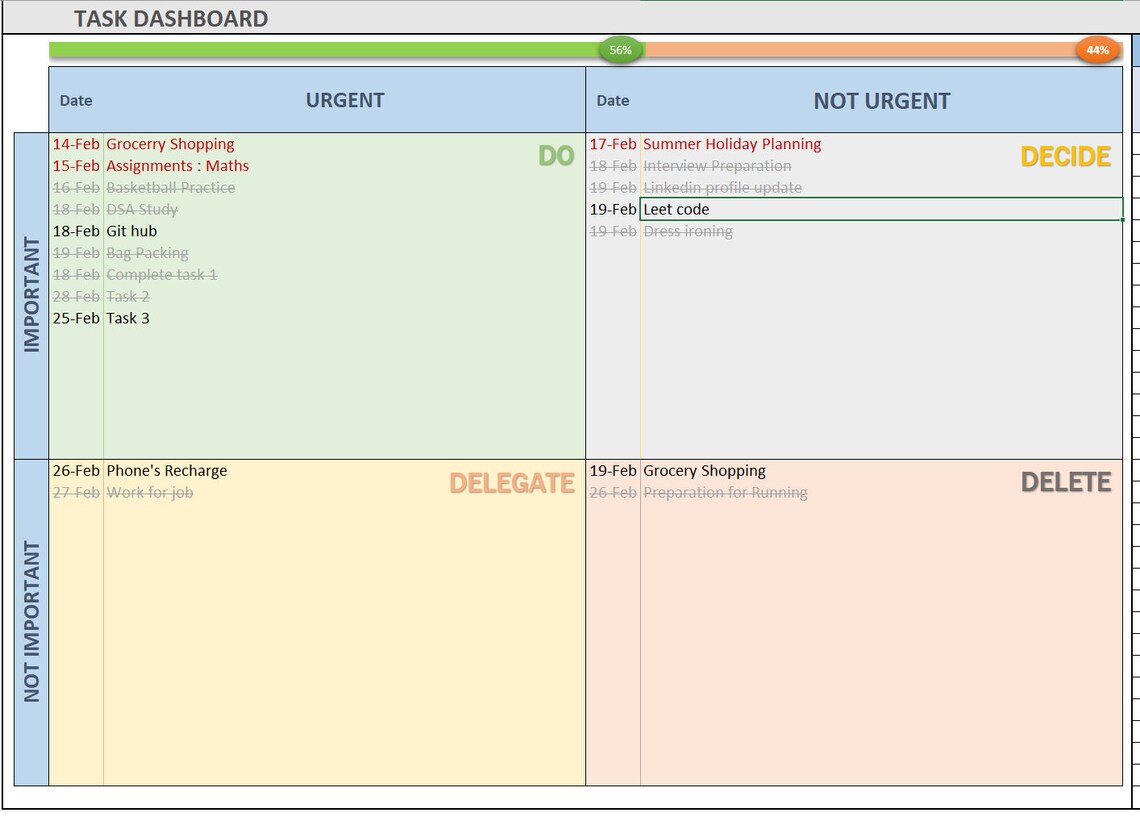Click the Summer Holiday Planning task
The image size is (1140, 821).
click(x=731, y=144)
